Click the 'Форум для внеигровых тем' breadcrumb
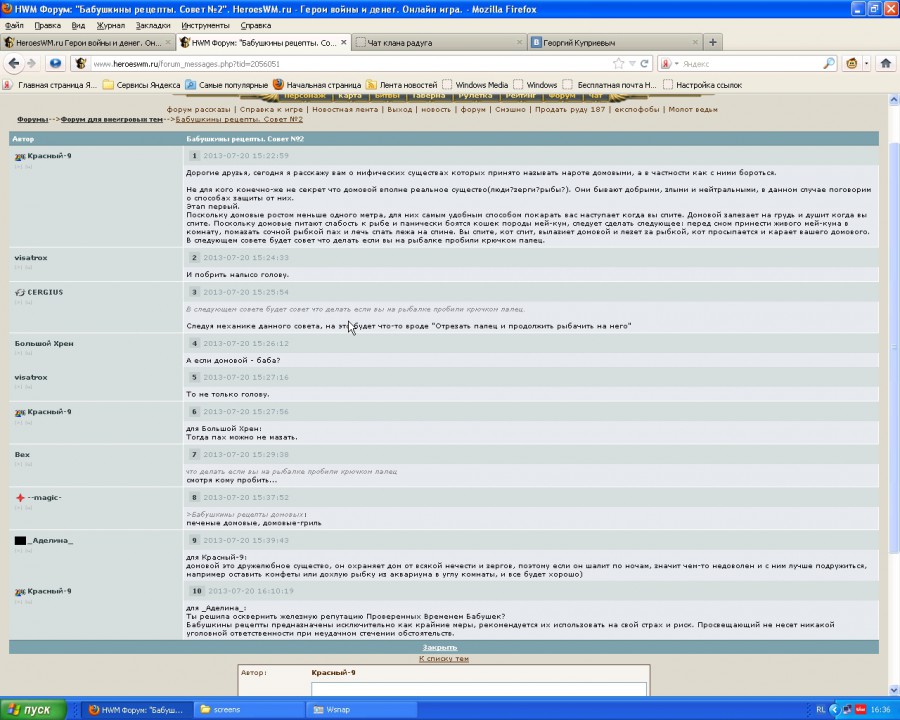The width and height of the screenshot is (900, 720). [111, 119]
